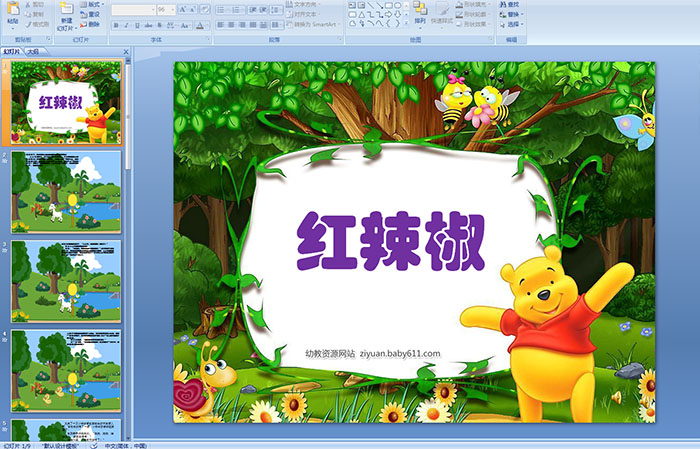Switch to the Slides (幻灯片) pane tab
The height and width of the screenshot is (449, 700).
12,51
